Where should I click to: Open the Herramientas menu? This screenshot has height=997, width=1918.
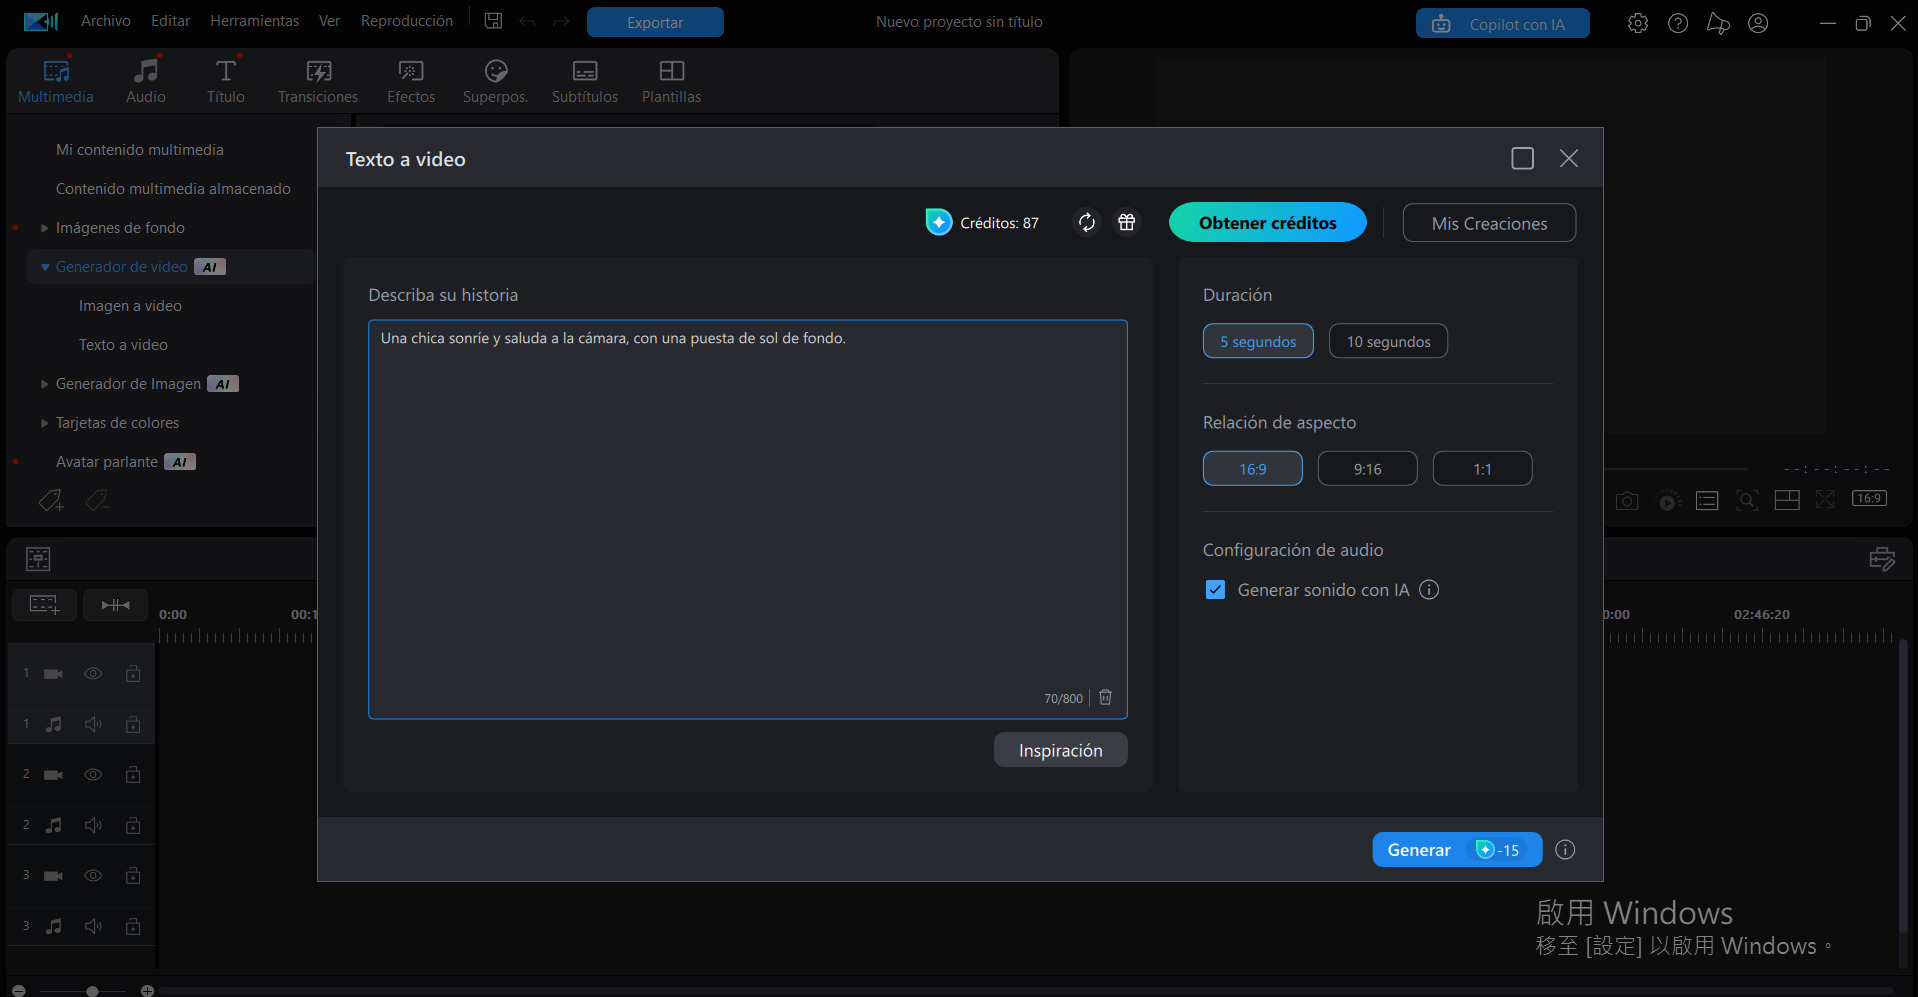[254, 20]
